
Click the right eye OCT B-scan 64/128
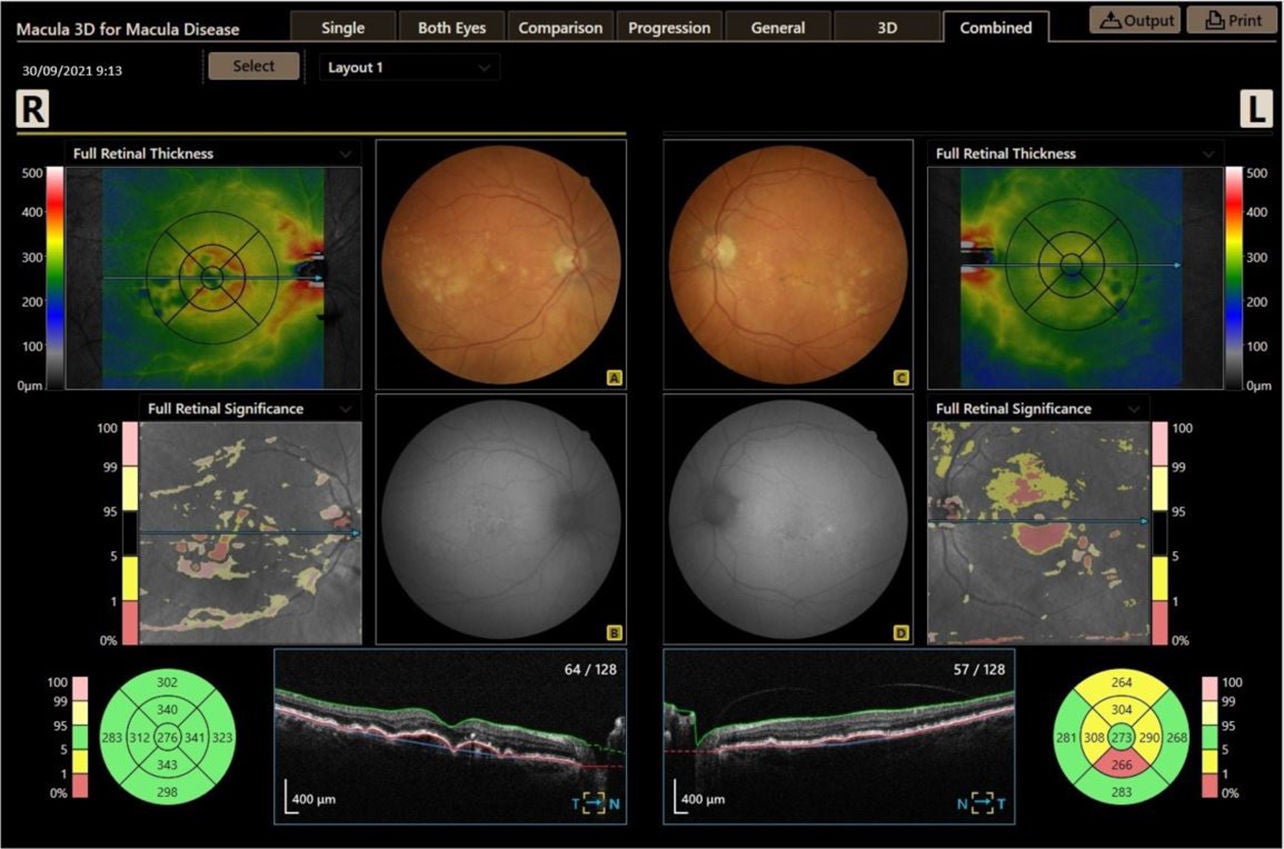coord(450,736)
